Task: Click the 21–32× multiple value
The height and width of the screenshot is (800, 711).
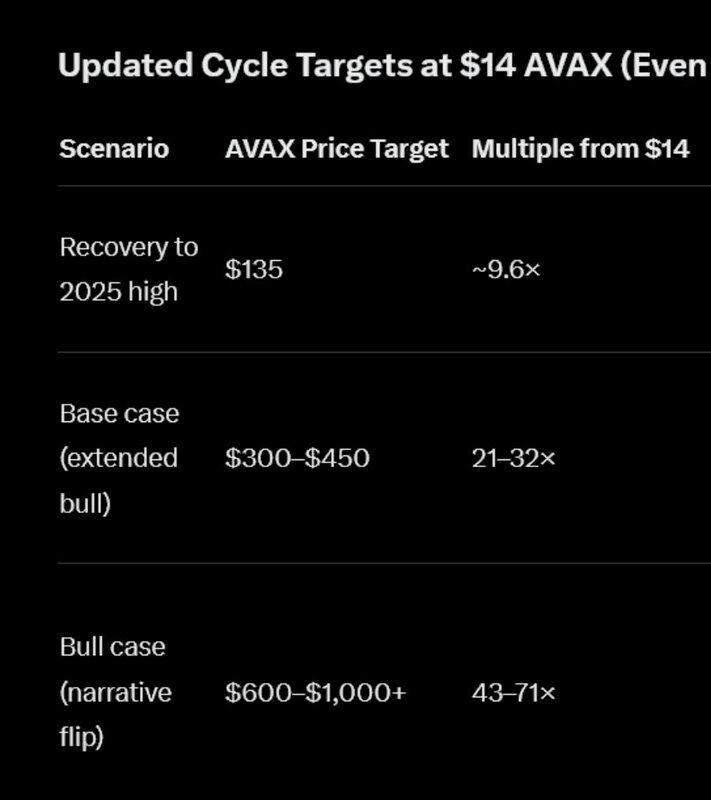Action: tap(514, 458)
